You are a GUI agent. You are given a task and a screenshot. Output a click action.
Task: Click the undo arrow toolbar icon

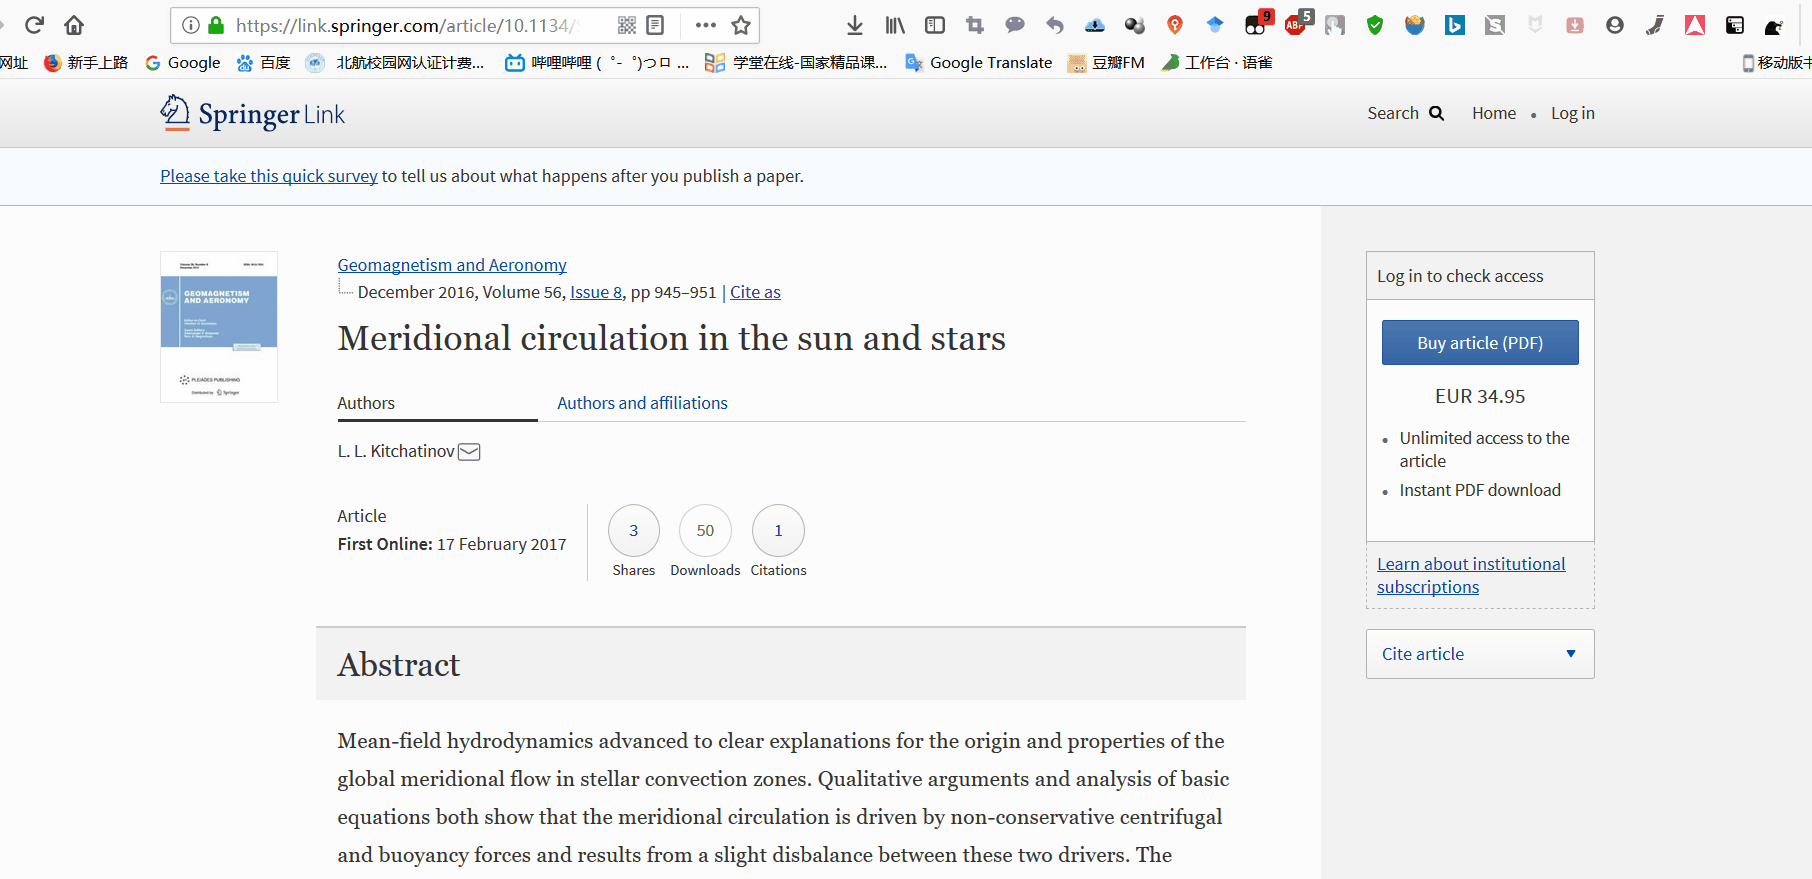point(1055,25)
